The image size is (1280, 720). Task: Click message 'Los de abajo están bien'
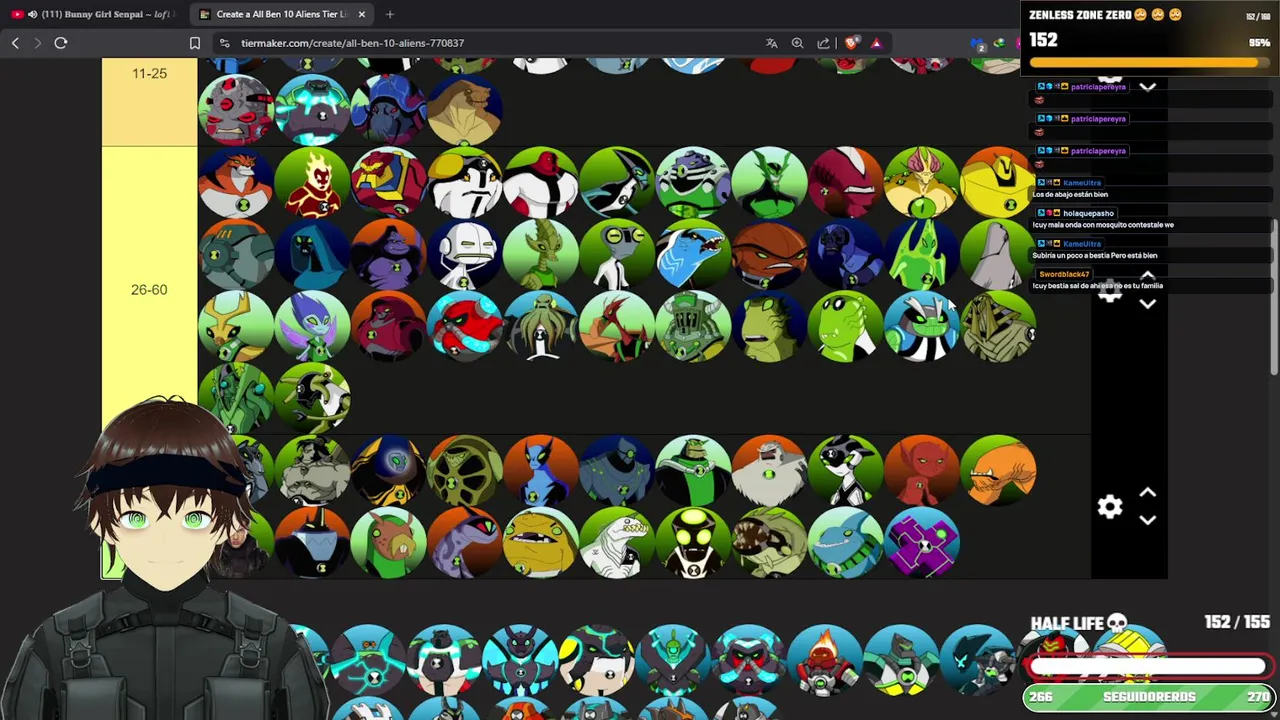[x=1070, y=195]
